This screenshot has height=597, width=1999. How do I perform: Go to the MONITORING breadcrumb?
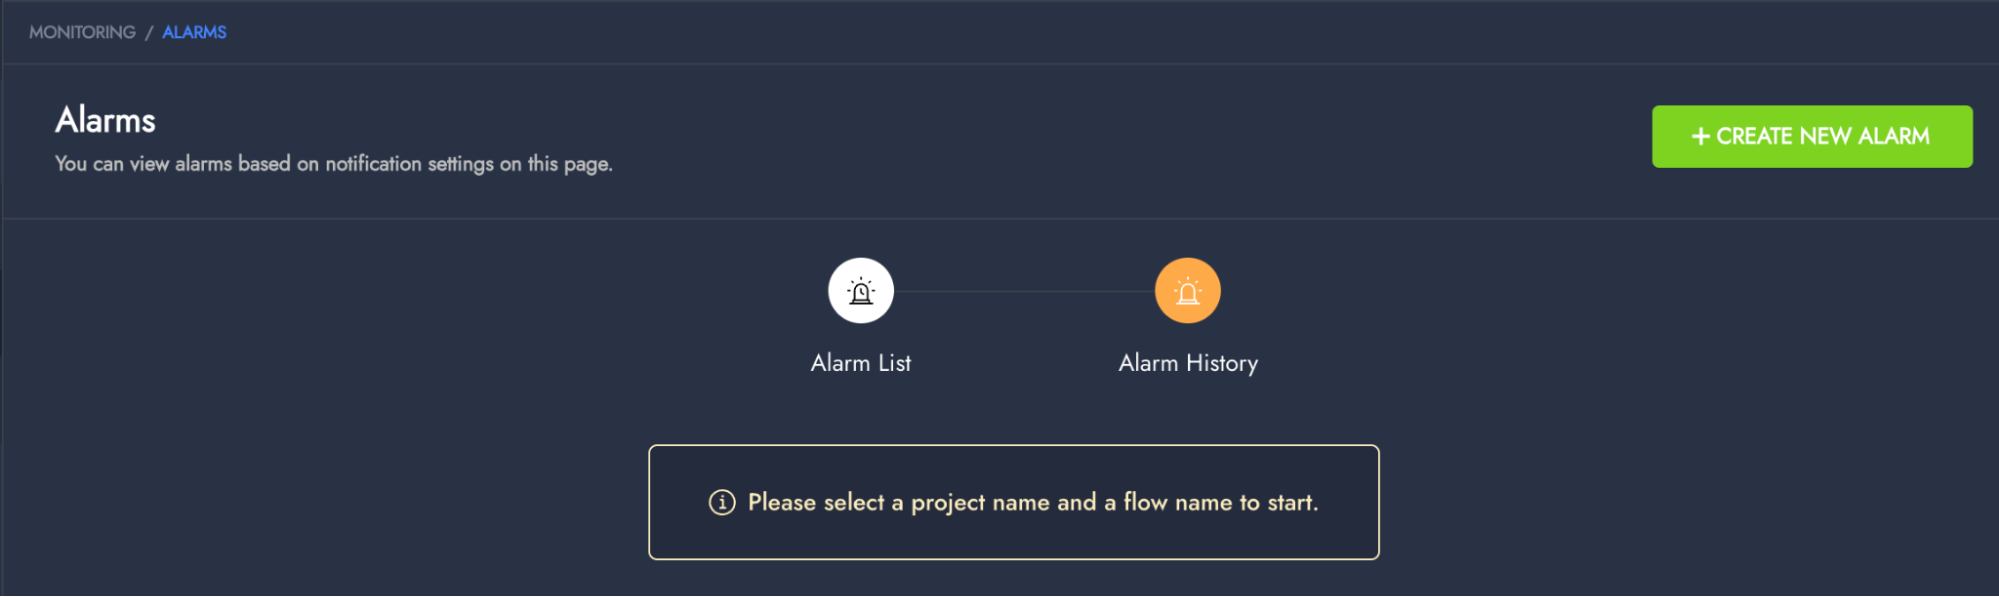pyautogui.click(x=82, y=32)
